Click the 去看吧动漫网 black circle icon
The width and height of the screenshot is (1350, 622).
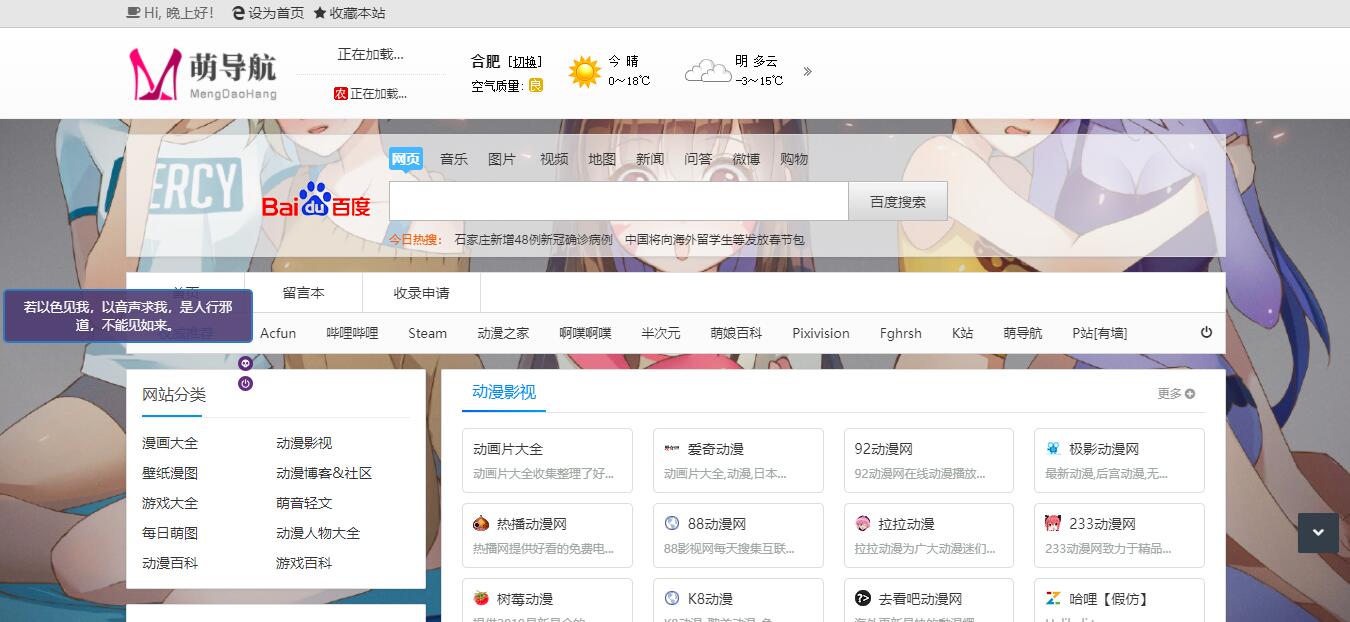pyautogui.click(x=863, y=598)
